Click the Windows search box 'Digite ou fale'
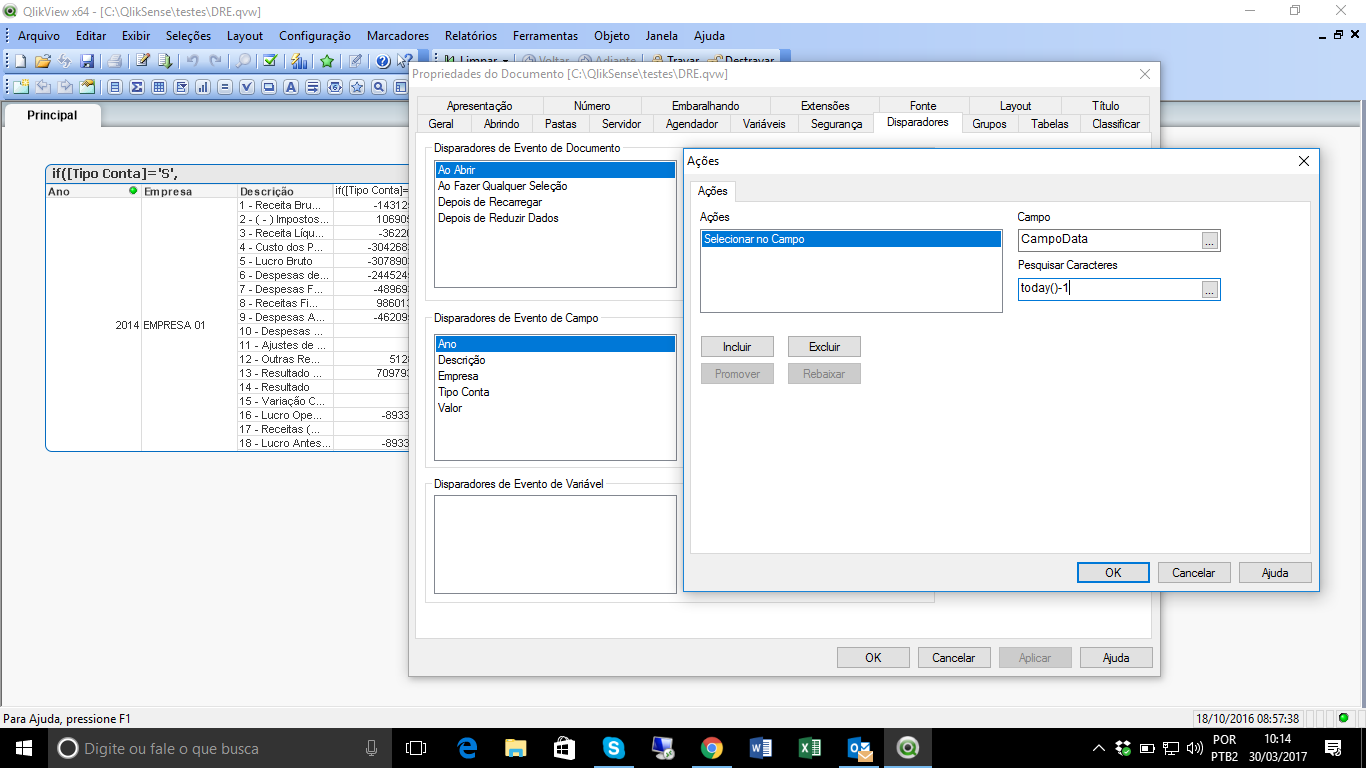This screenshot has height=768, width=1366. (x=217, y=748)
